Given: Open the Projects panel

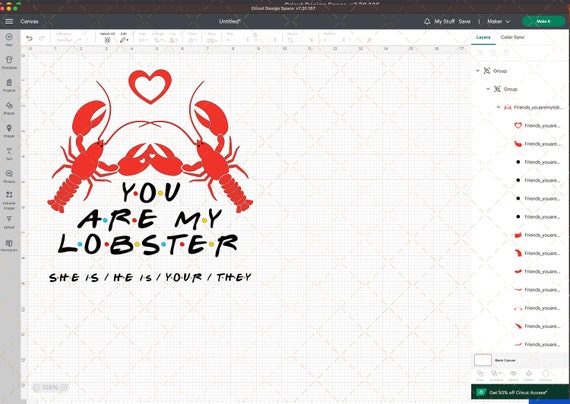Looking at the screenshot, I should 9,85.
